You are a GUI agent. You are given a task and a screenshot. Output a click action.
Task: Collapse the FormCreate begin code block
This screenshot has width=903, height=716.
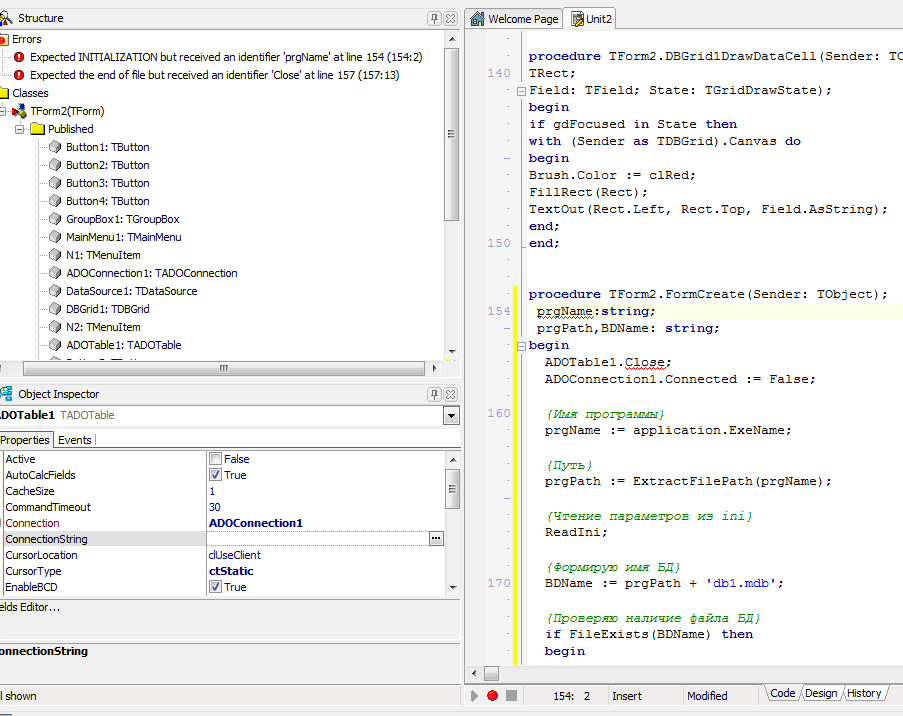click(x=520, y=345)
